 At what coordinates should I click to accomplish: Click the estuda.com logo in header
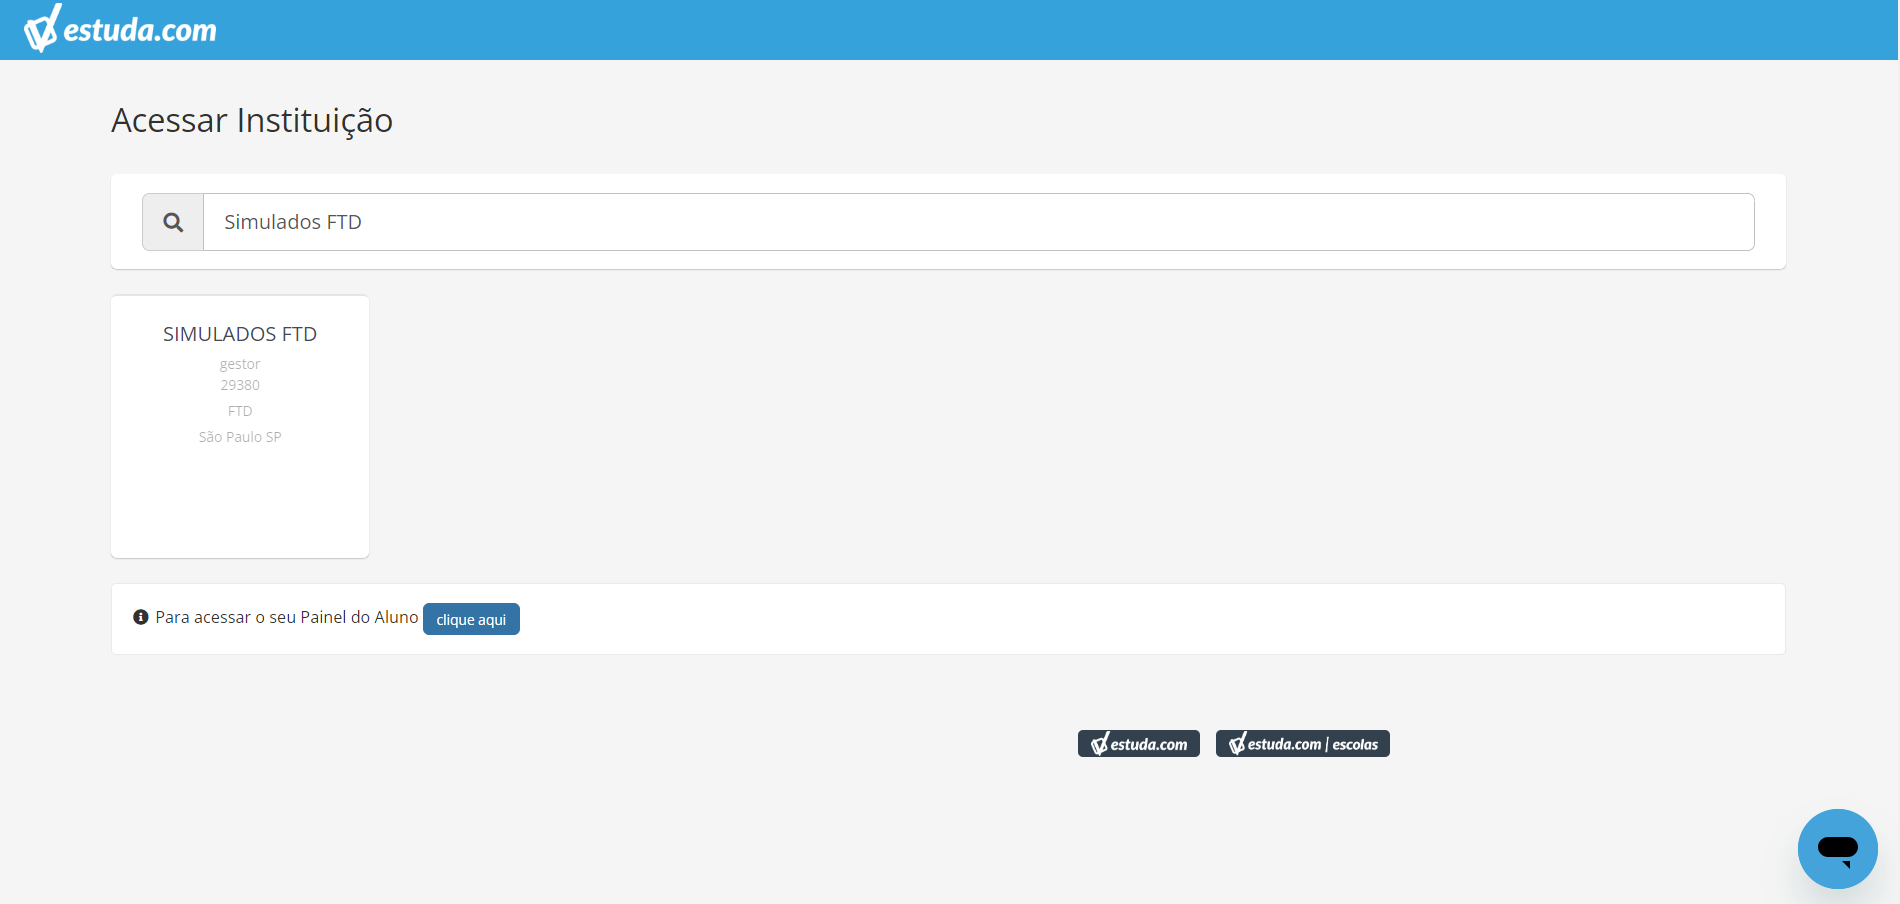(x=120, y=29)
